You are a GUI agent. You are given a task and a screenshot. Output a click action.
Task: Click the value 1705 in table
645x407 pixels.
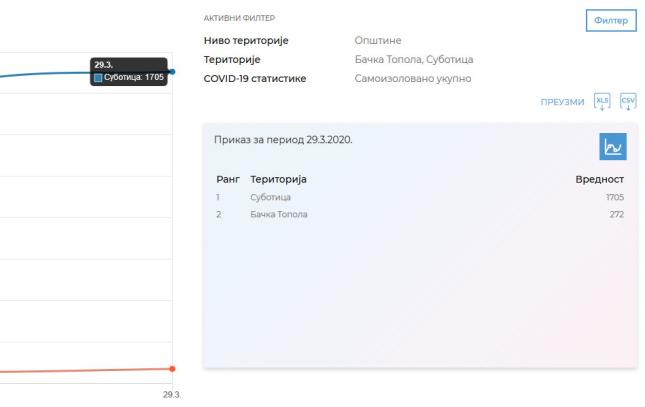click(614, 198)
